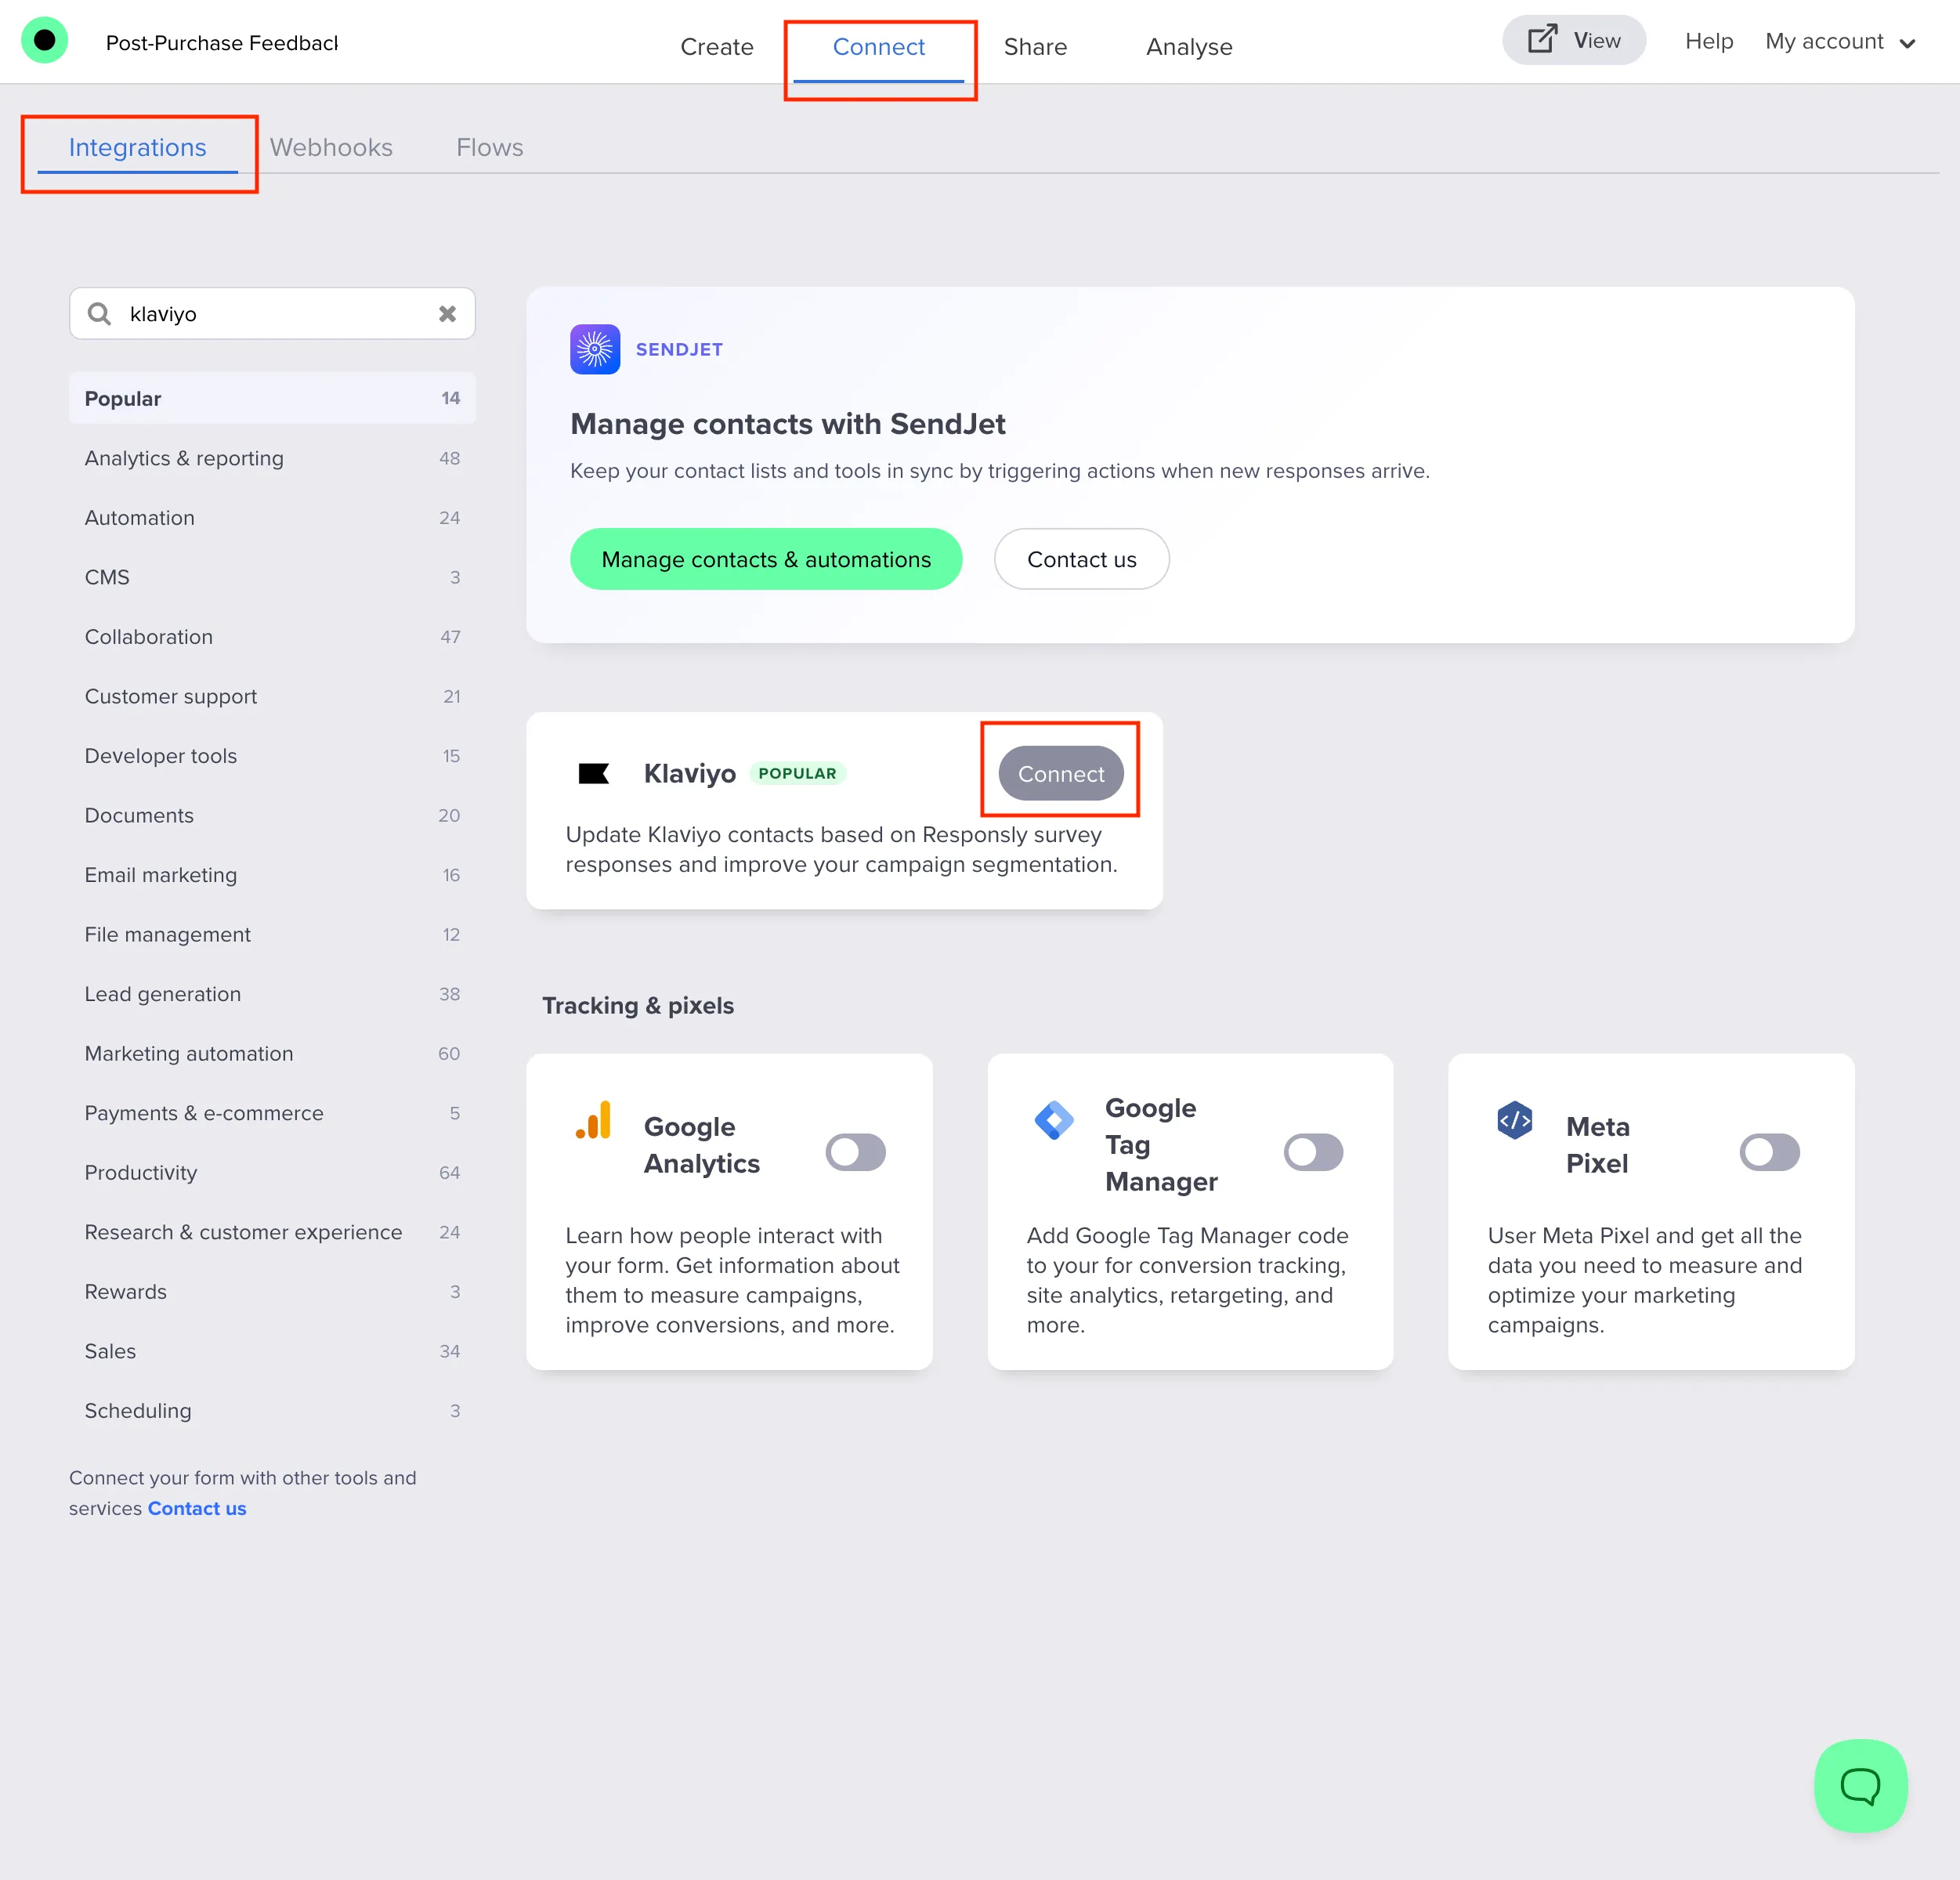
Task: Select the Productivity category
Action: tap(272, 1172)
